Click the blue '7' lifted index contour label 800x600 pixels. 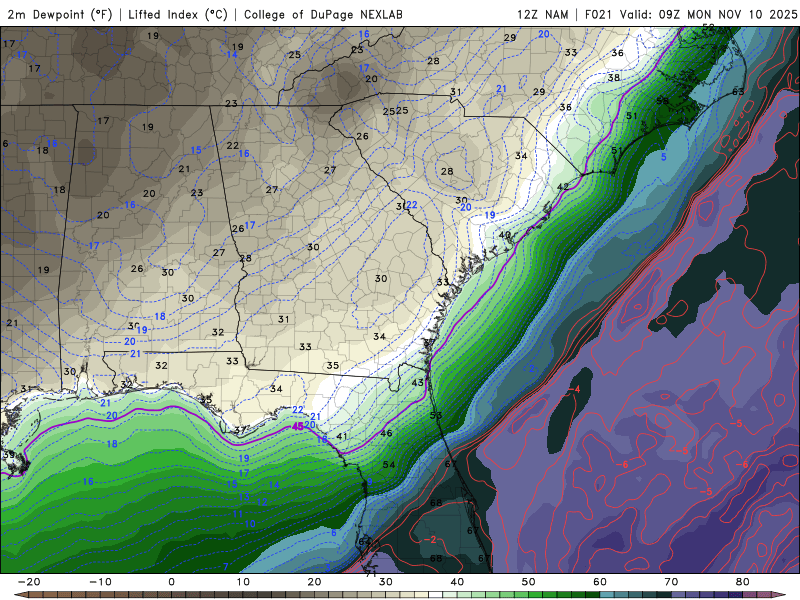226,567
